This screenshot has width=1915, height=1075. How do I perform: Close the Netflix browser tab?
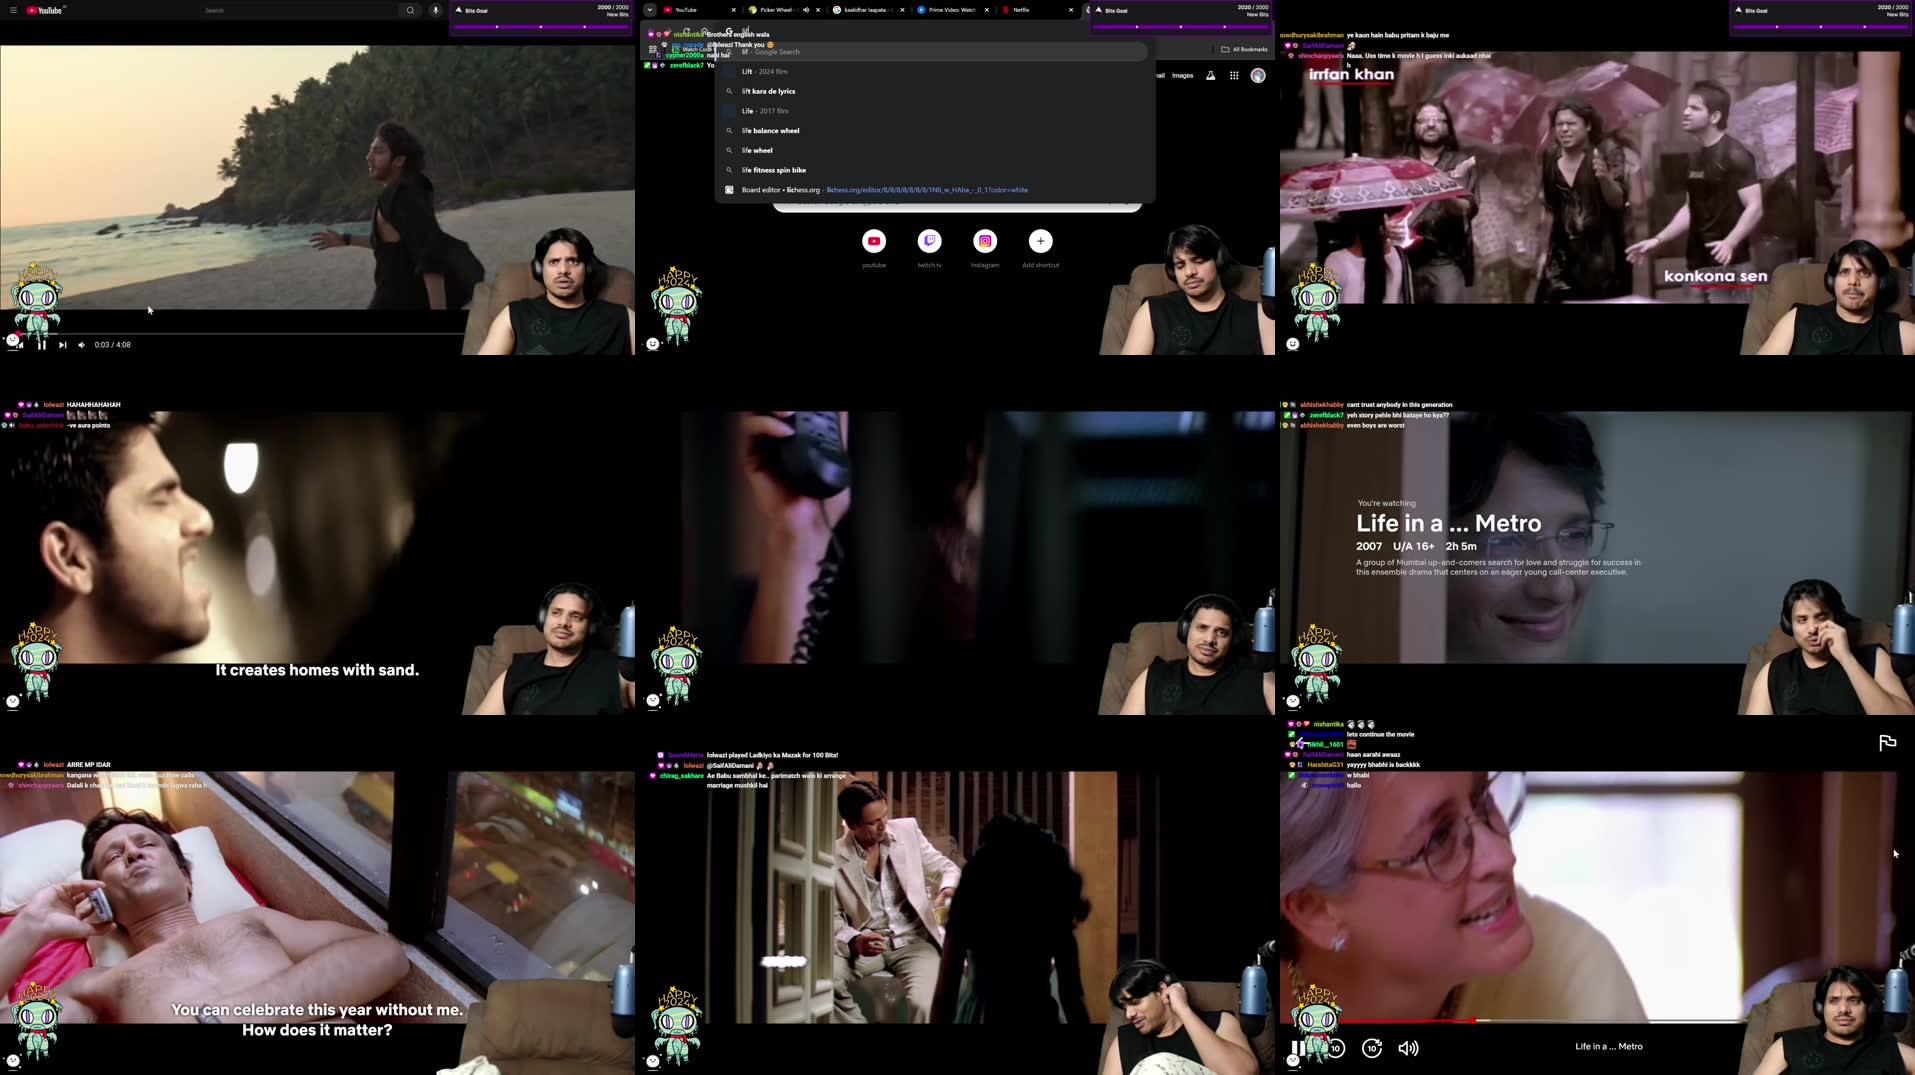[x=1070, y=10]
